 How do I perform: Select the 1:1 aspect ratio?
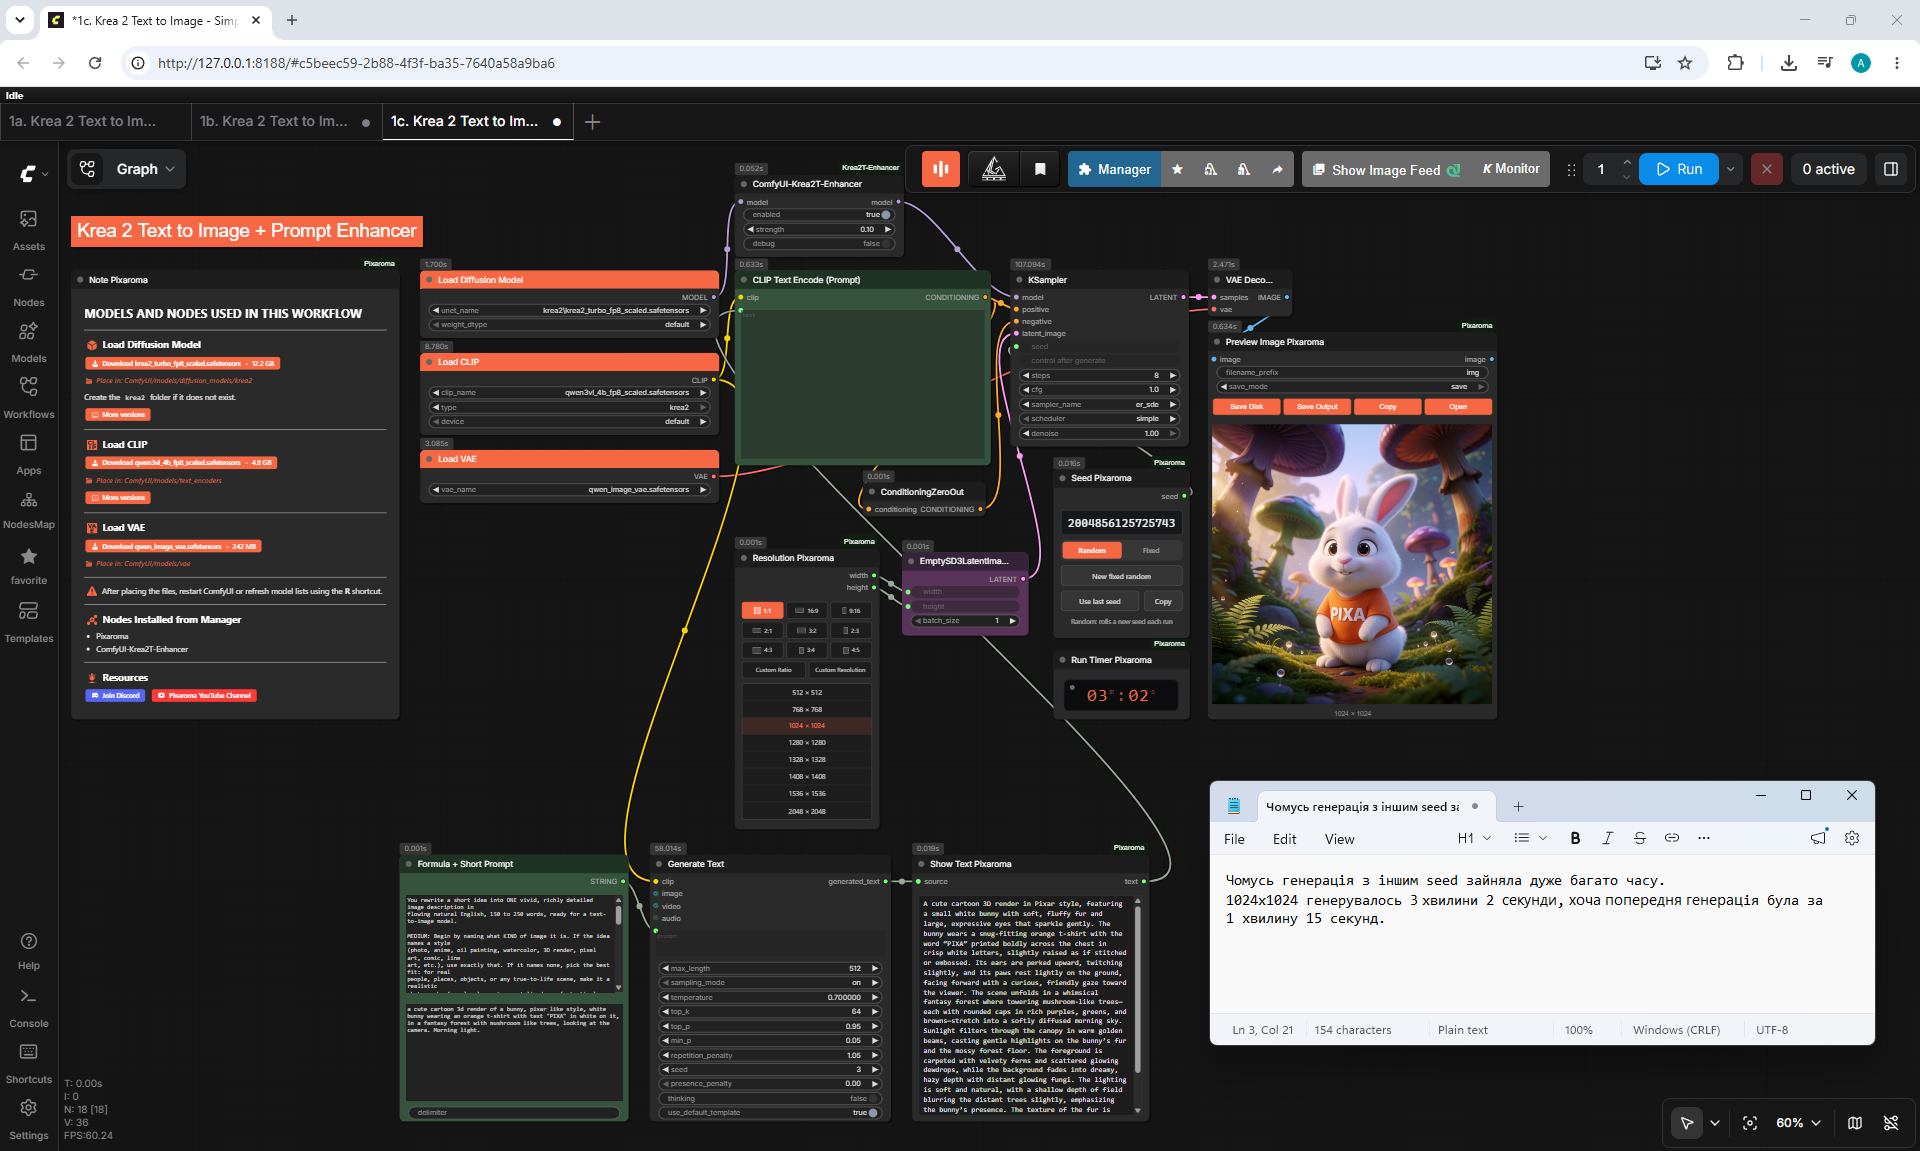(762, 610)
